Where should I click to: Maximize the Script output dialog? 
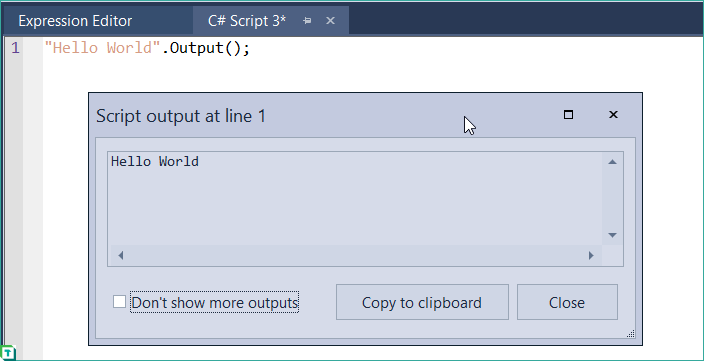tap(568, 114)
